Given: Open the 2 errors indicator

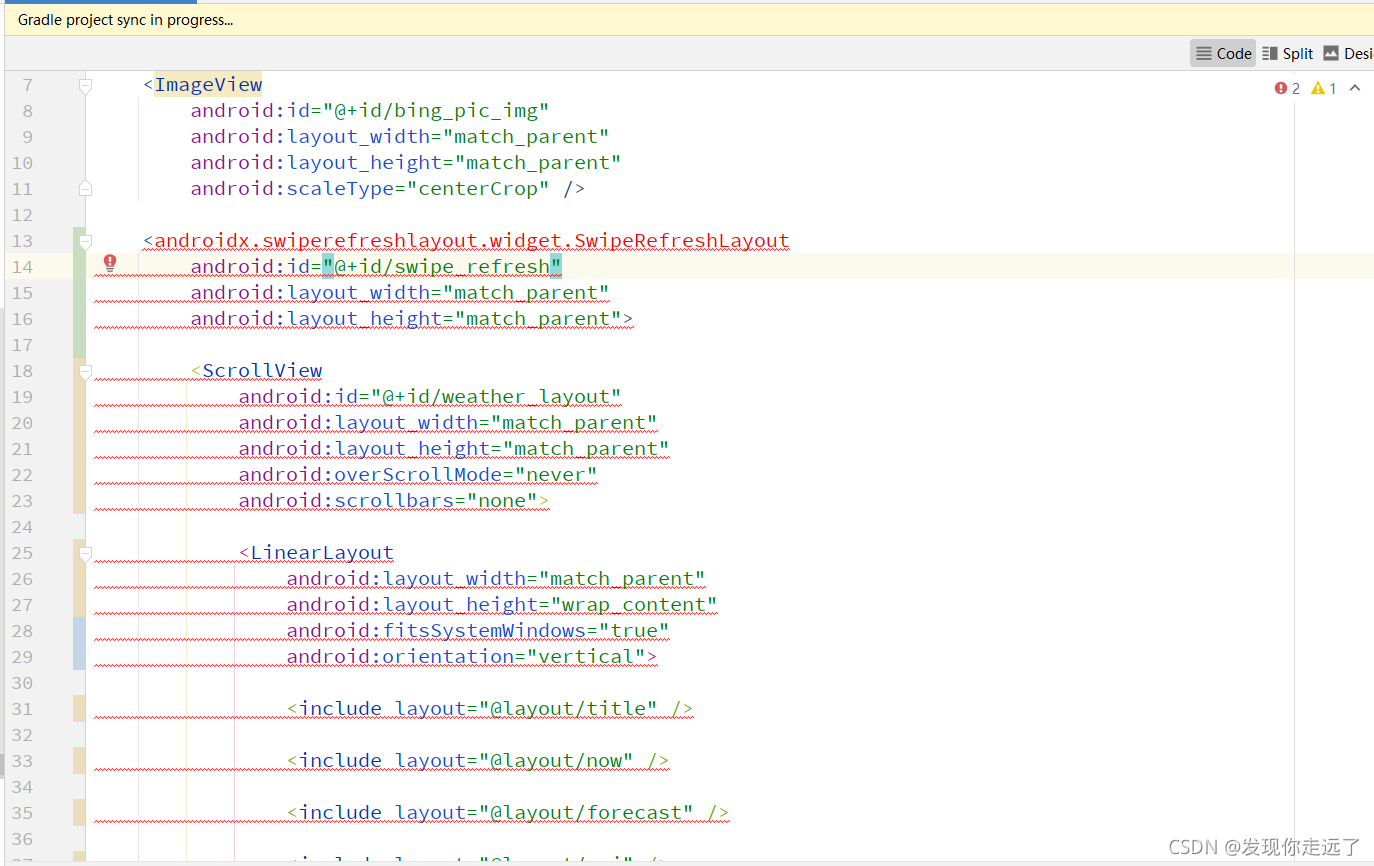Looking at the screenshot, I should tap(1287, 88).
